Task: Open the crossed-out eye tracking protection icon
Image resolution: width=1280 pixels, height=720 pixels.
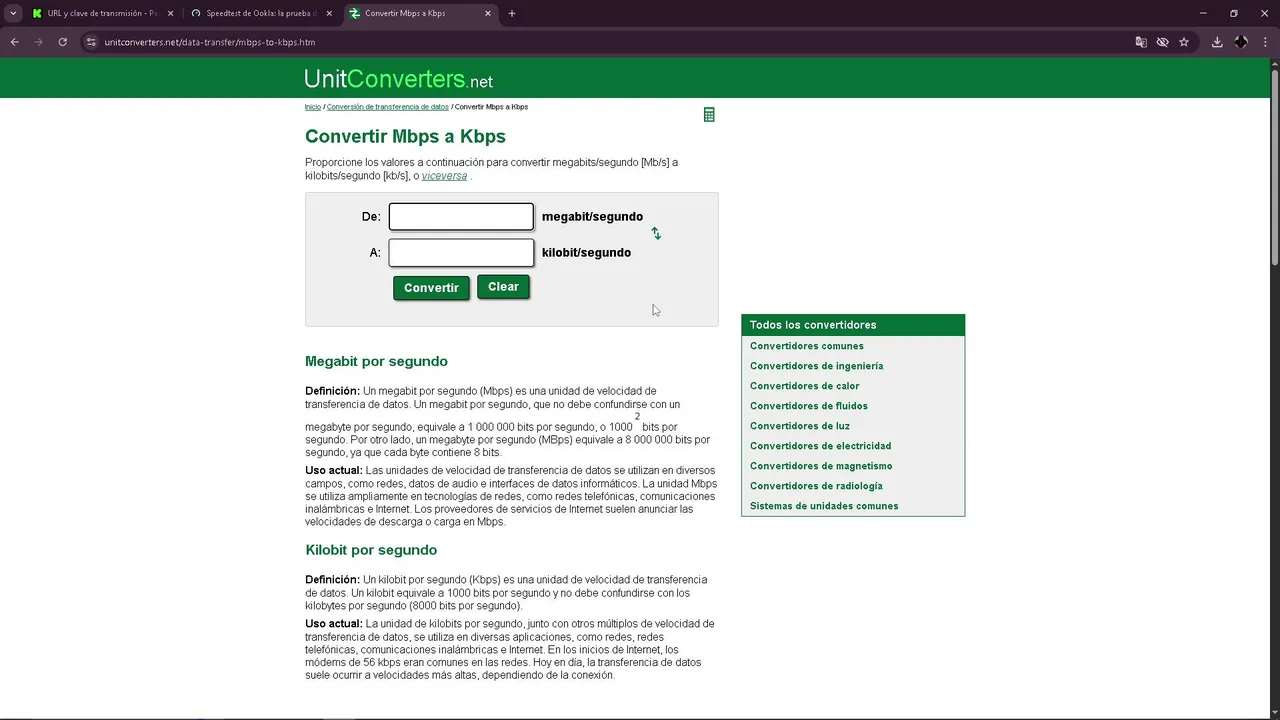Action: [x=1162, y=42]
